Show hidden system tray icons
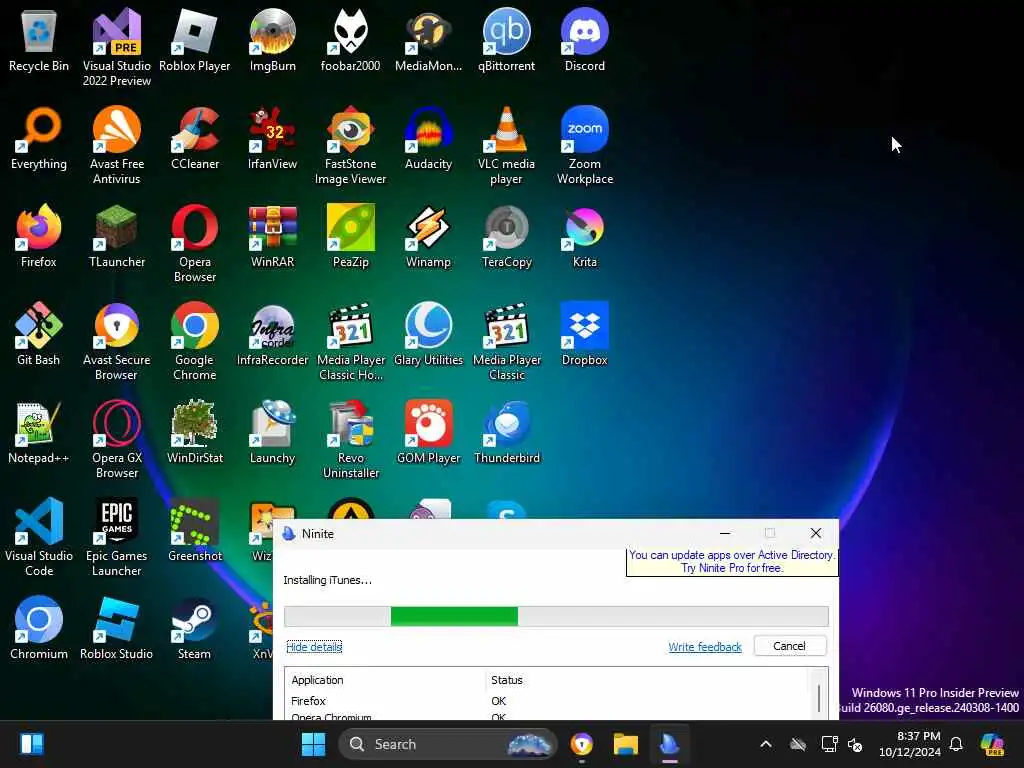 (765, 744)
